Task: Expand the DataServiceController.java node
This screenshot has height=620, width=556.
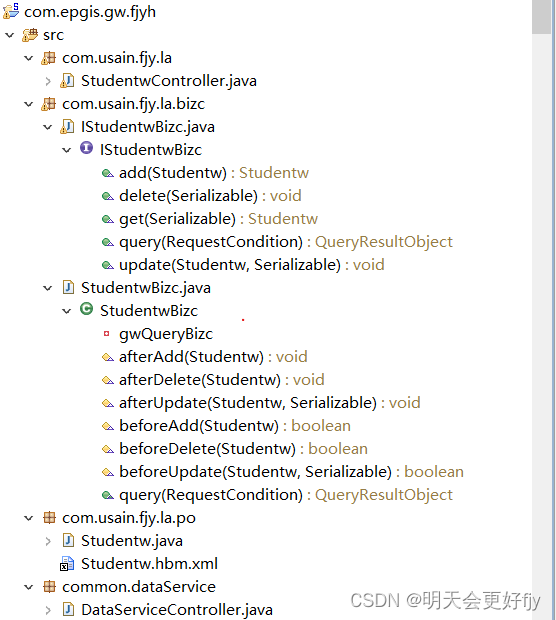Action: click(48, 610)
